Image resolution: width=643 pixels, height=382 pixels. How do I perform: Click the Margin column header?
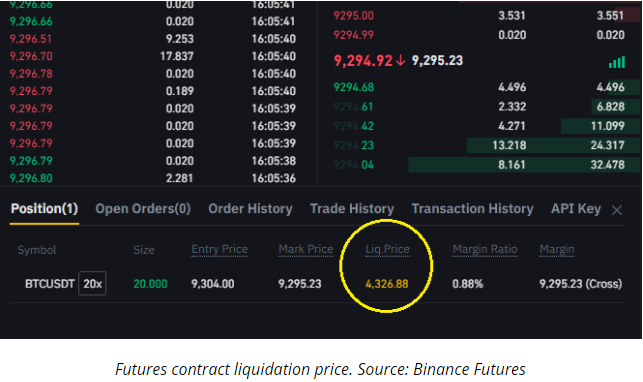(556, 249)
